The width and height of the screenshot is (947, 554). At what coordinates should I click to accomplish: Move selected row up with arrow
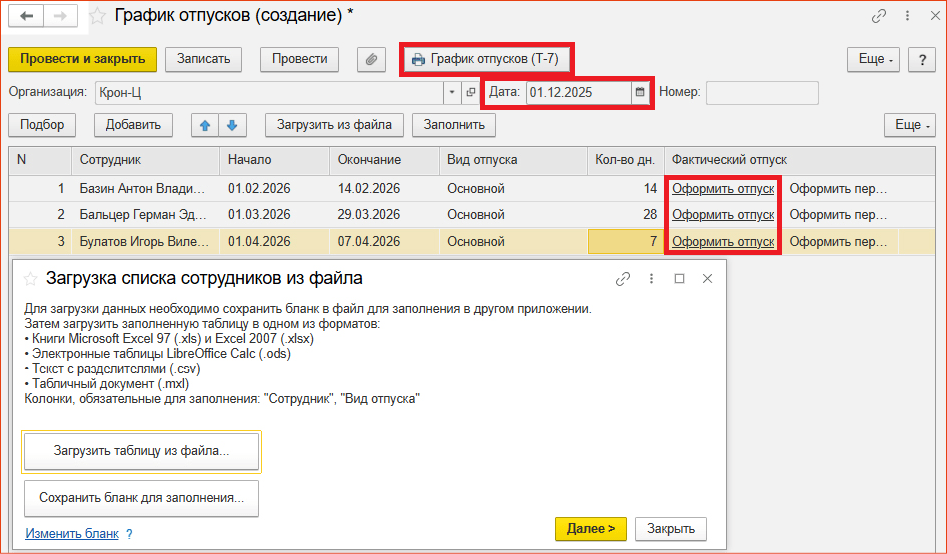coord(205,125)
